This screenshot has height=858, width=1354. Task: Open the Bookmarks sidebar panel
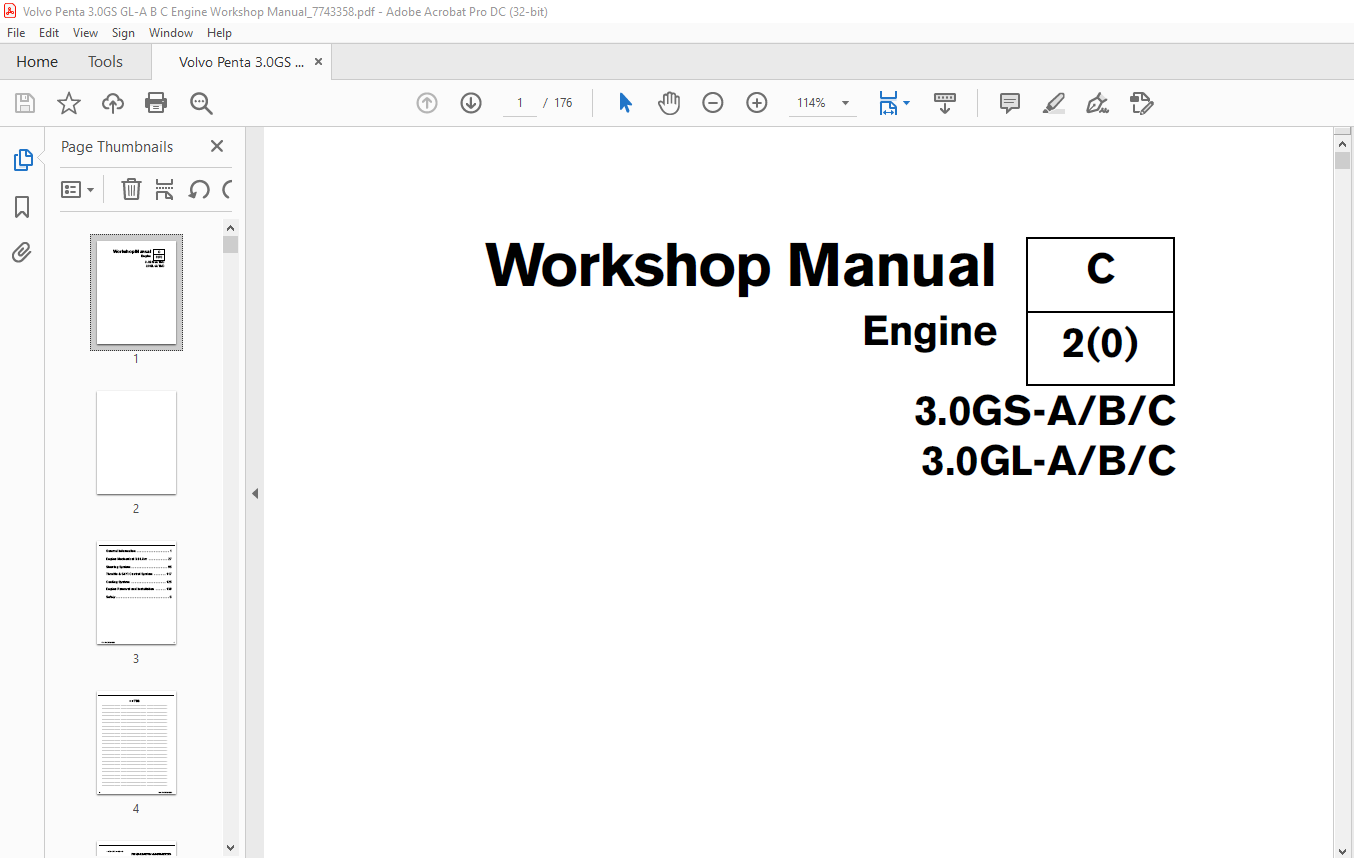tap(22, 207)
